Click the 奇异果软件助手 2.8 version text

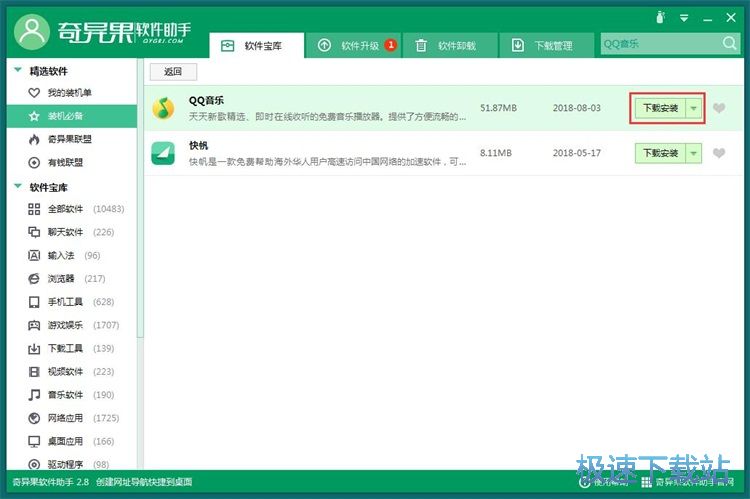tap(51, 482)
